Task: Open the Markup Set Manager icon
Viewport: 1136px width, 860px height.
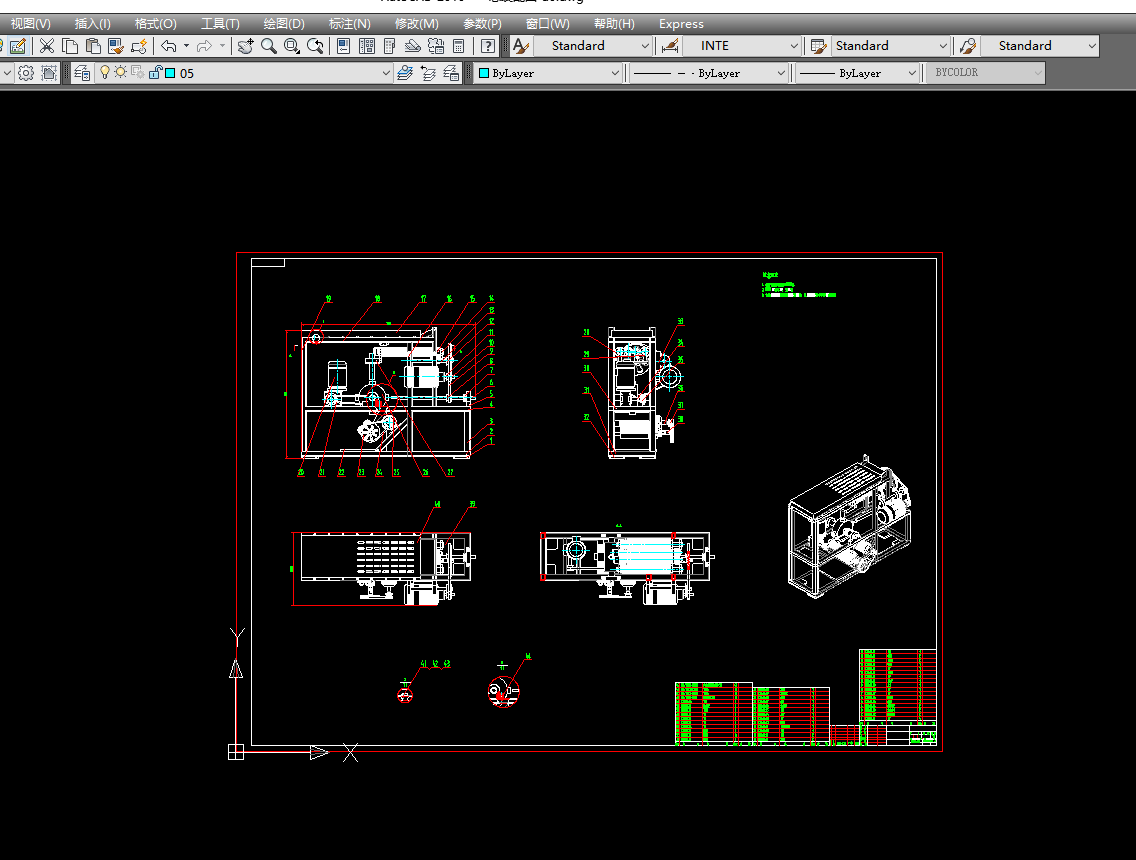Action: 435,46
